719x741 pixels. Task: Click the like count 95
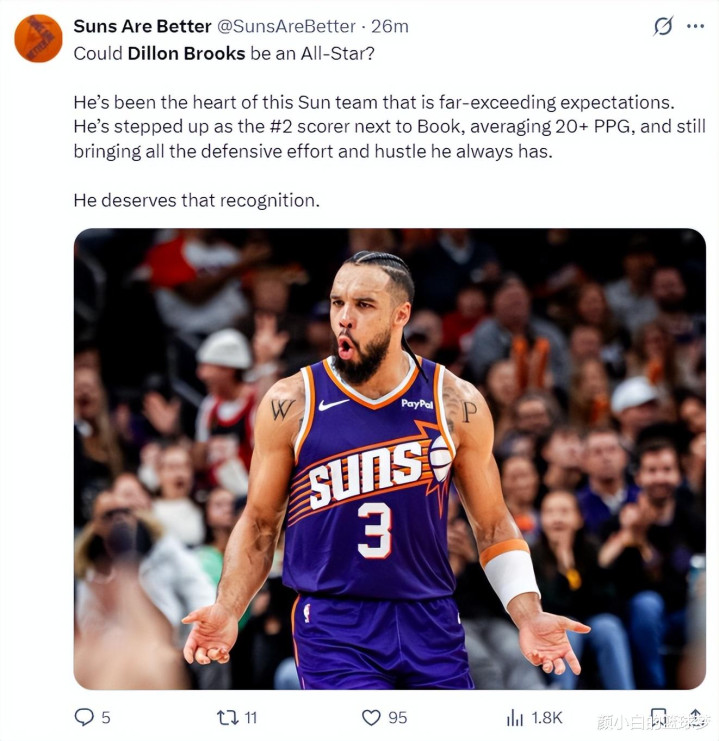(397, 717)
